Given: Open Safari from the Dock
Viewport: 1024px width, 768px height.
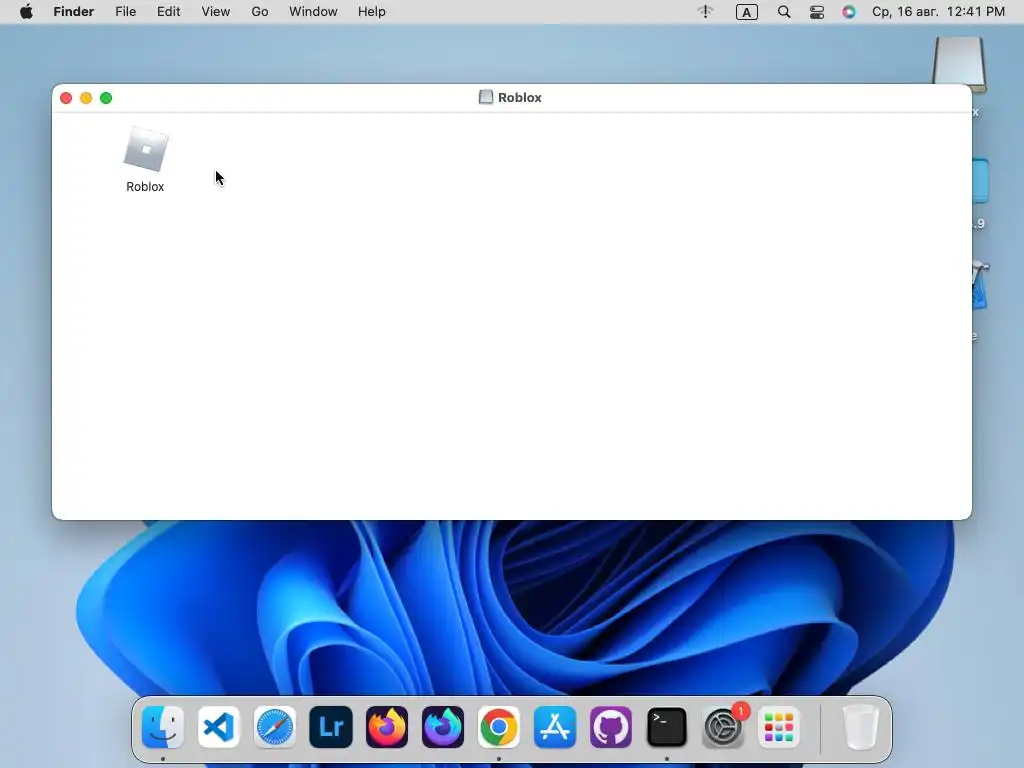Looking at the screenshot, I should pyautogui.click(x=275, y=727).
